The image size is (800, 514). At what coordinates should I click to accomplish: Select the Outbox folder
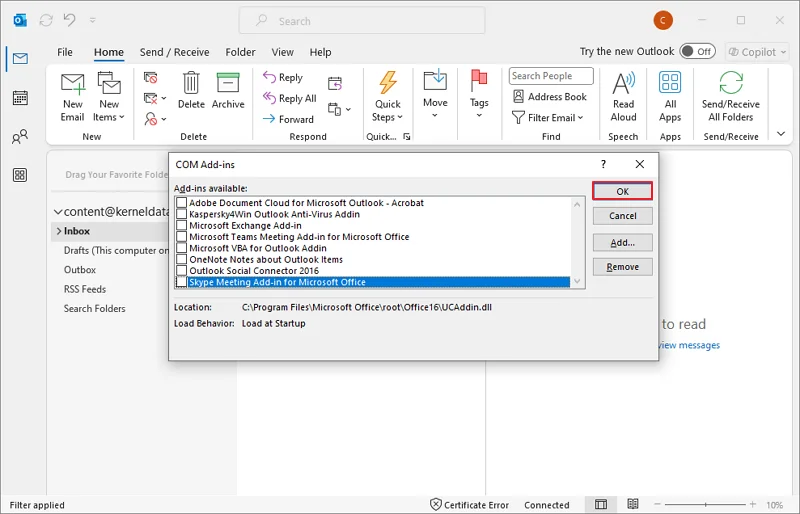pyautogui.click(x=80, y=270)
